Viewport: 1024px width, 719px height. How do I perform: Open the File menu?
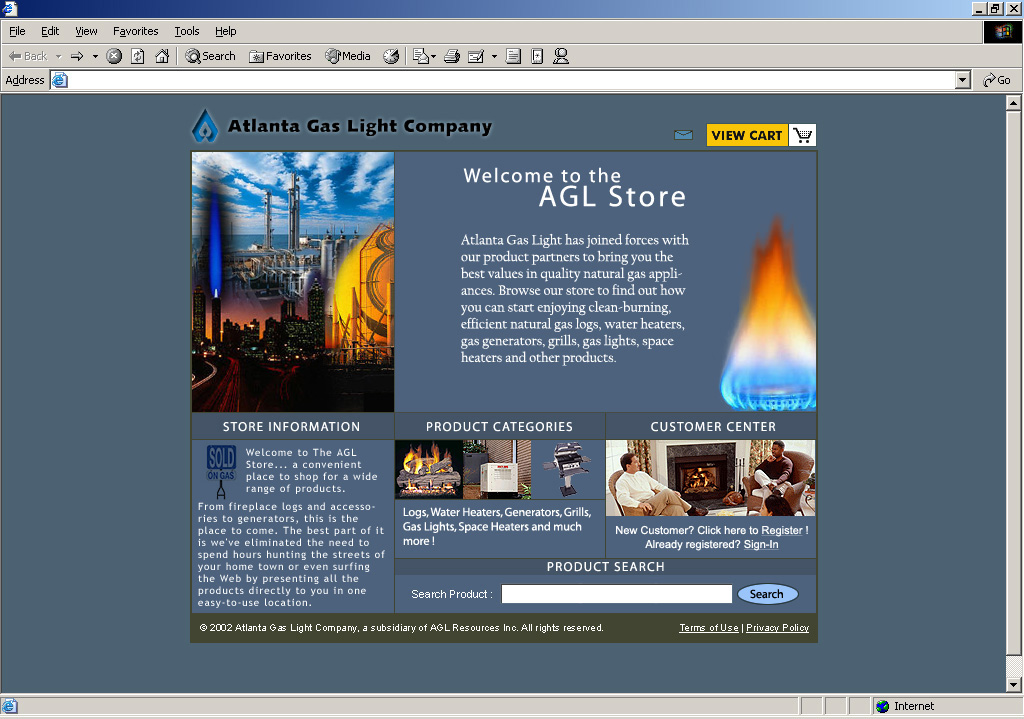[x=17, y=31]
